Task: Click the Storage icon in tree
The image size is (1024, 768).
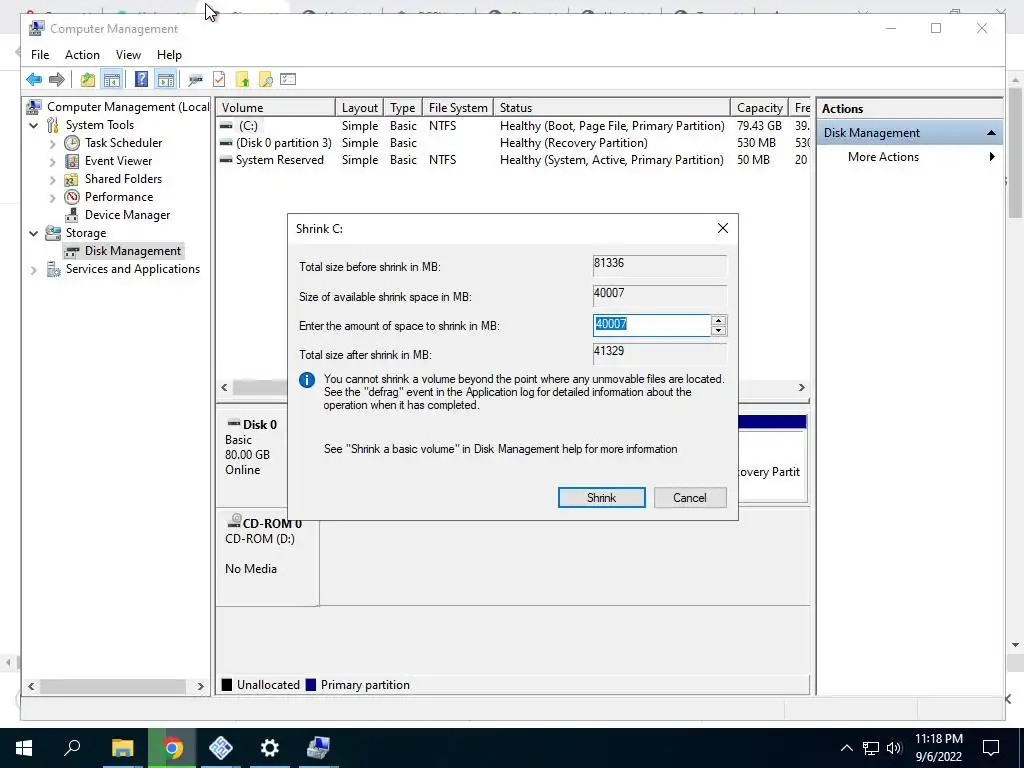Action: point(53,232)
